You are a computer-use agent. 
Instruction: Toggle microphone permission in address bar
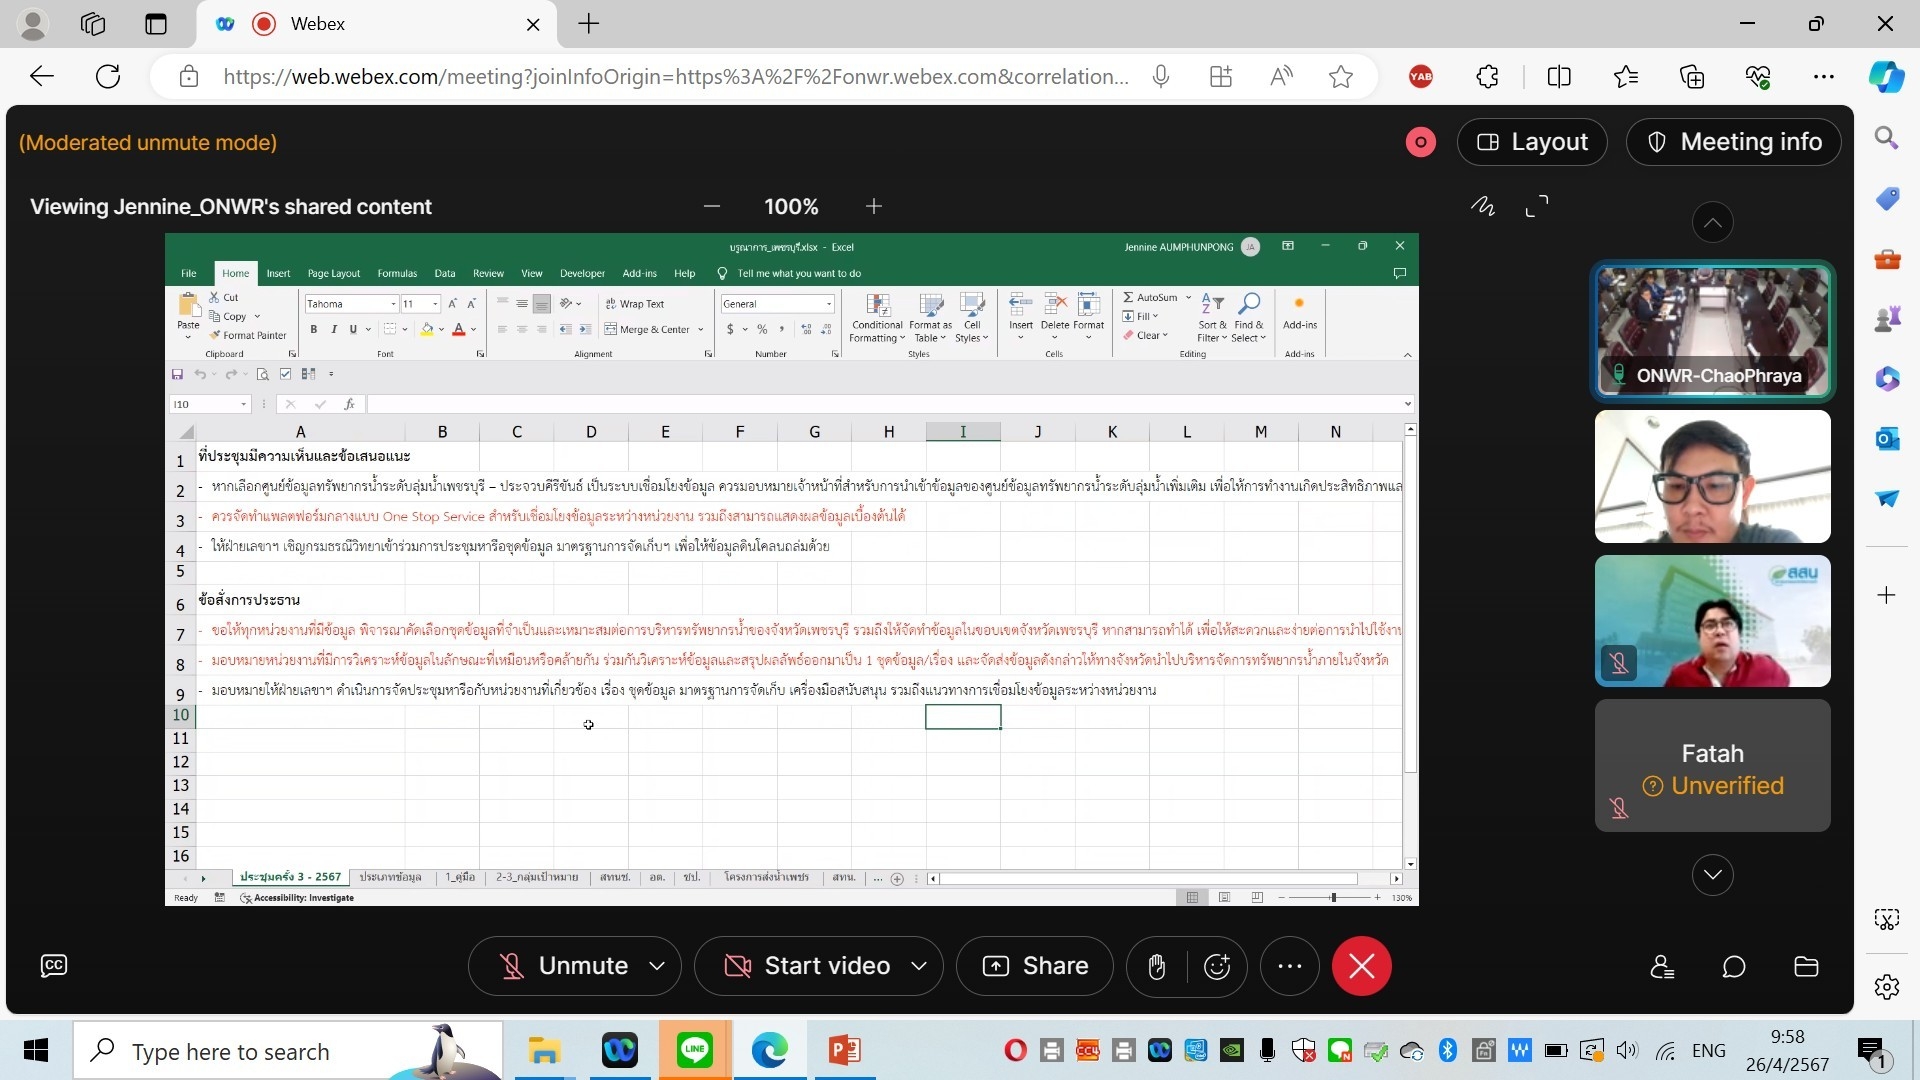tap(1161, 77)
